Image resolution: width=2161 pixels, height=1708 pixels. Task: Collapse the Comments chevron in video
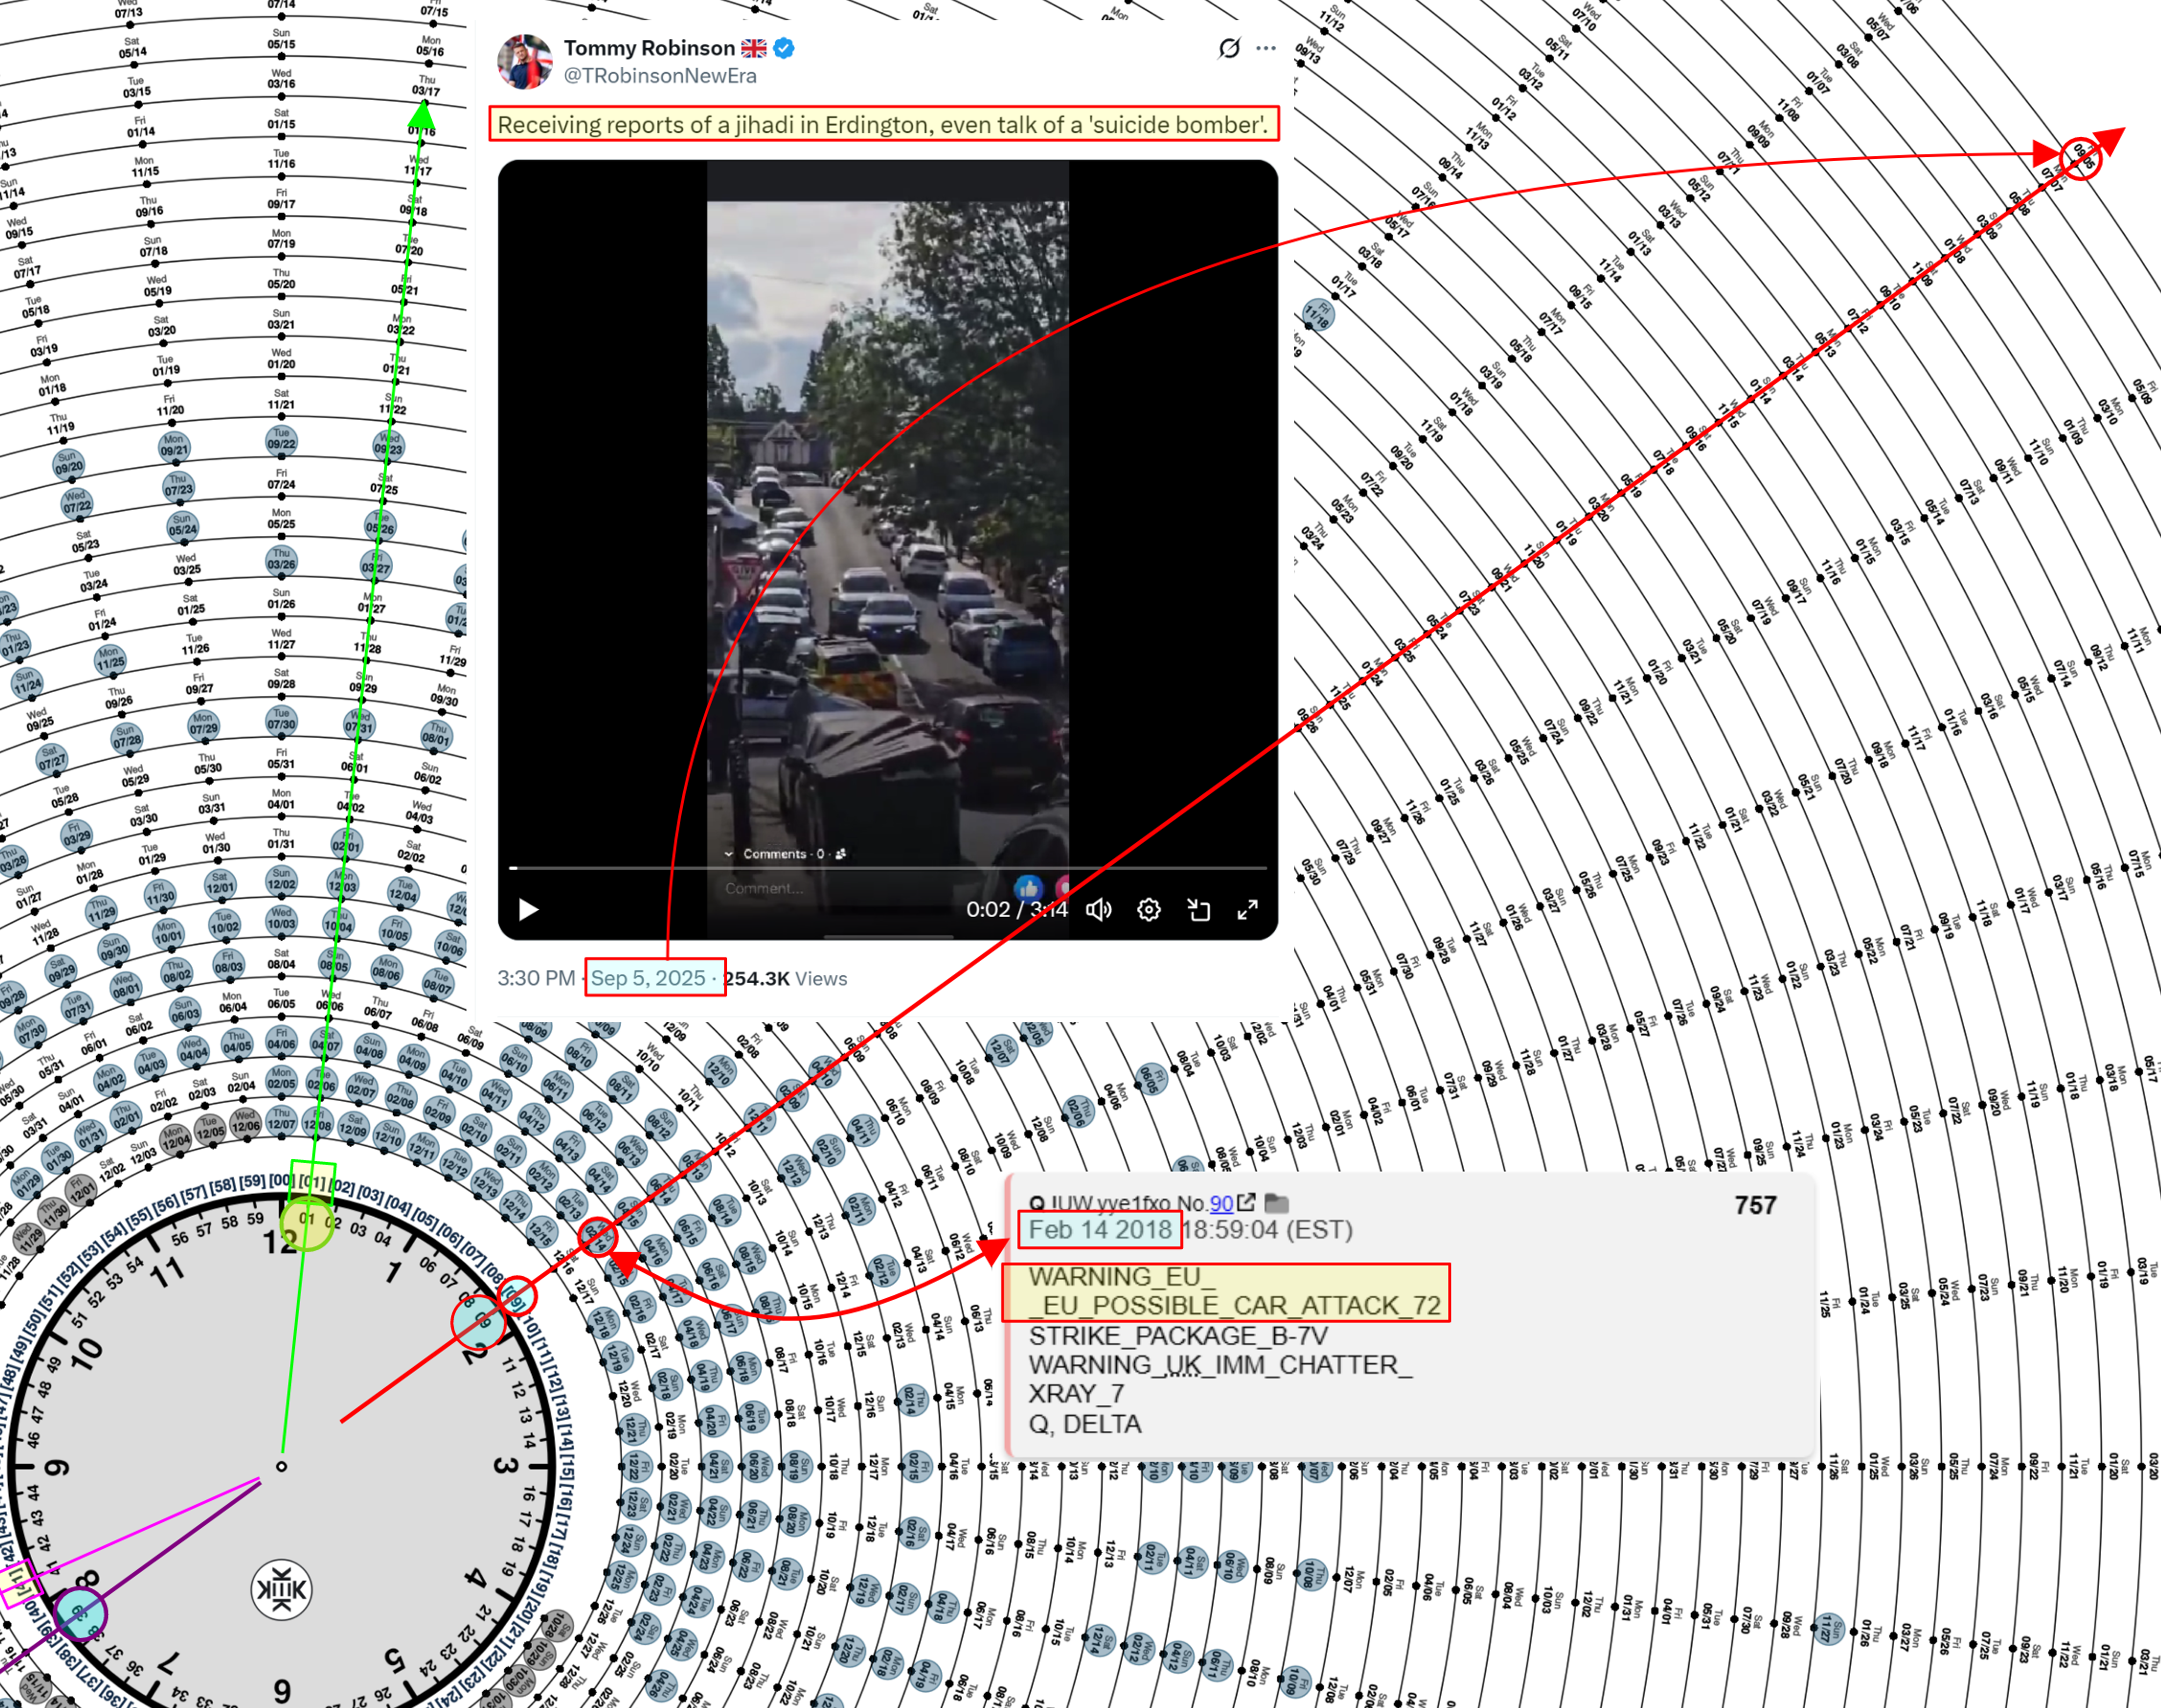[x=728, y=854]
